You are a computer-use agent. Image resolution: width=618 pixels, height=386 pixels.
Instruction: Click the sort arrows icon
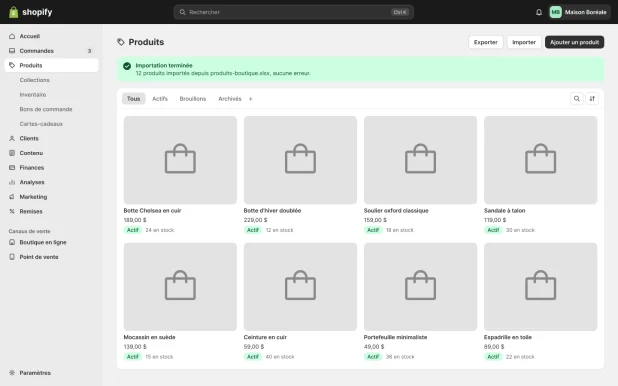pos(592,99)
